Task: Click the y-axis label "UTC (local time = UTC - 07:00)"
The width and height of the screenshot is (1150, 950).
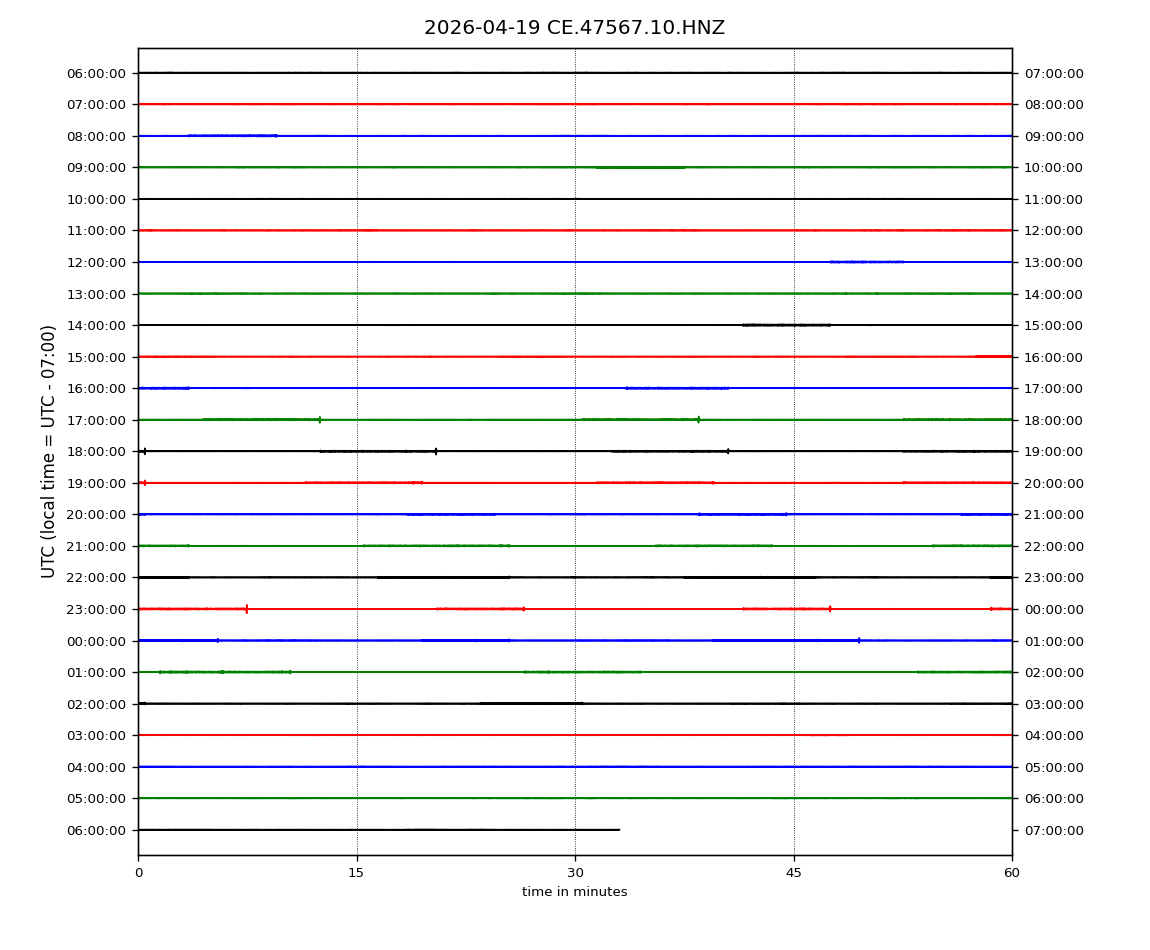Action: point(49,451)
